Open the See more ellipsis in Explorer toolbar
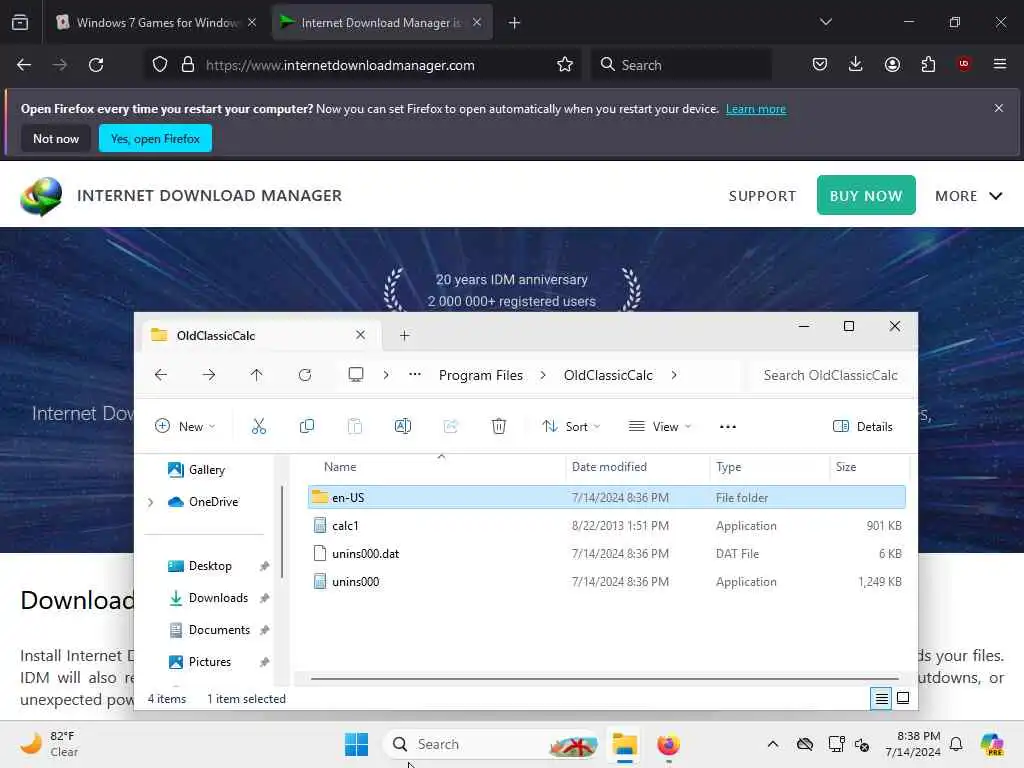The height and width of the screenshot is (768, 1024). [x=728, y=426]
